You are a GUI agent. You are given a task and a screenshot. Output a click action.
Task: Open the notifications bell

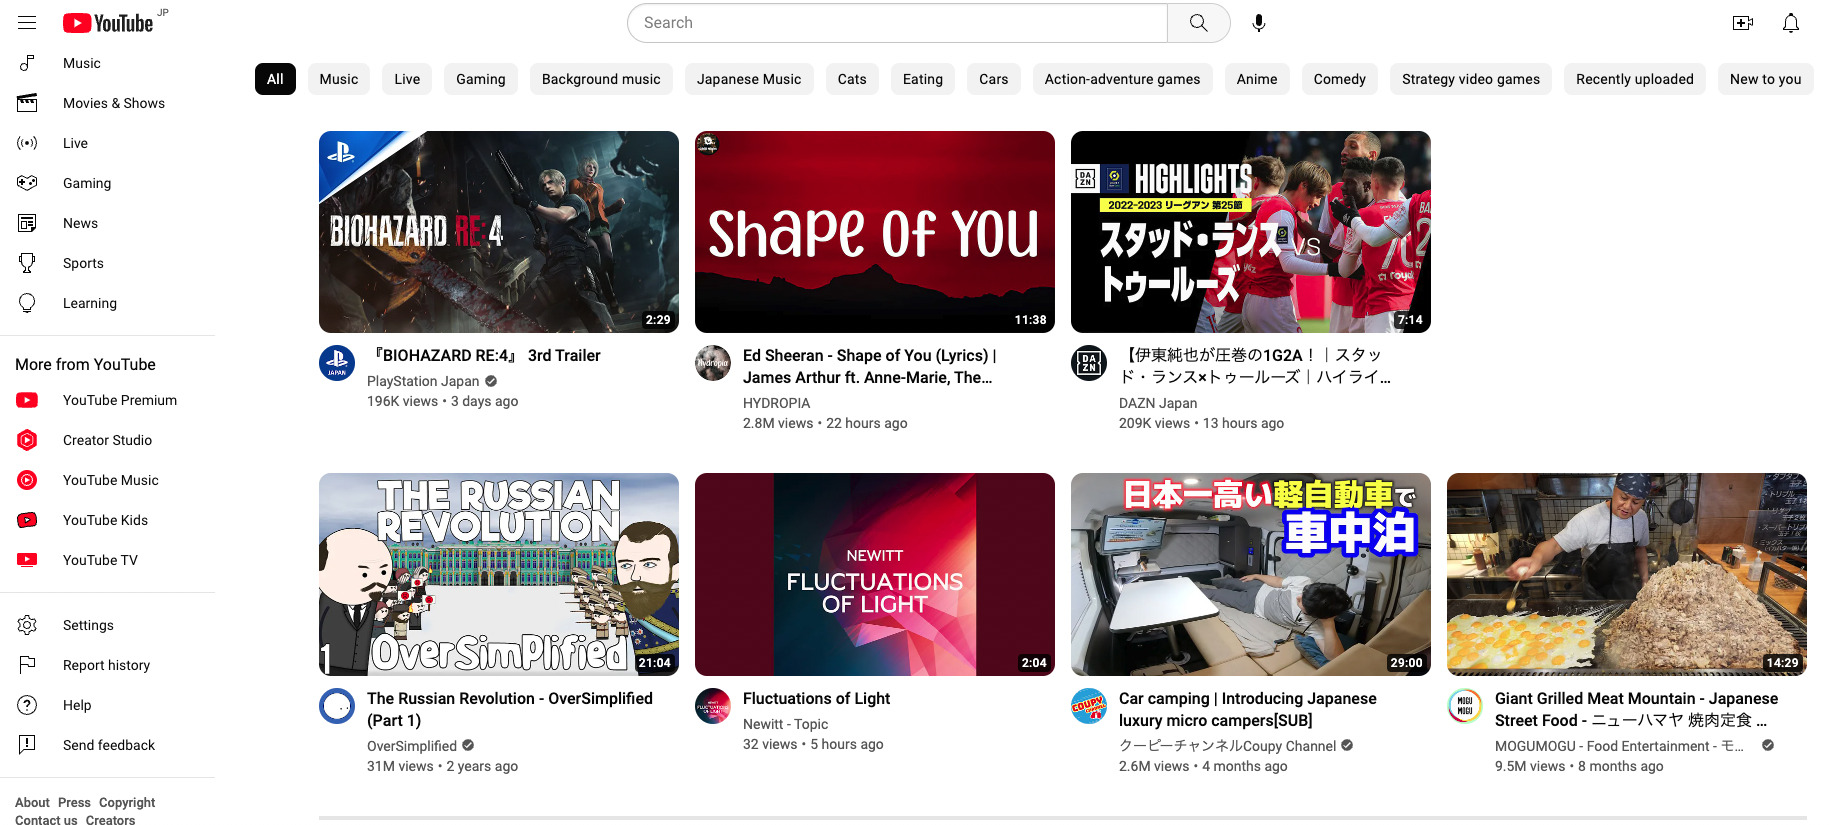click(x=1791, y=23)
